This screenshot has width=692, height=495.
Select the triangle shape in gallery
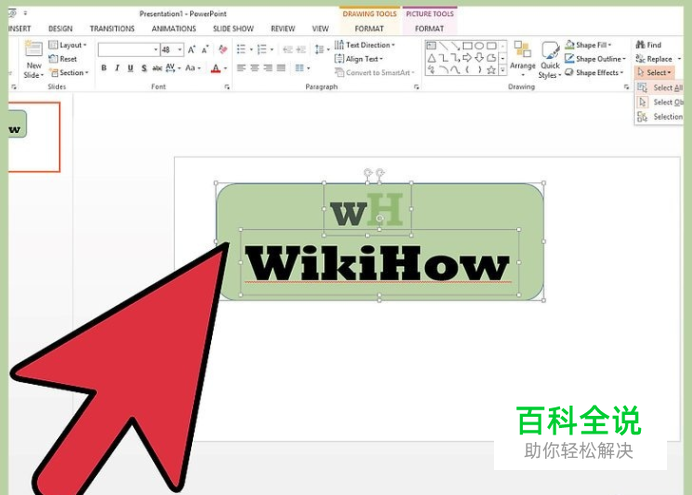(x=432, y=58)
